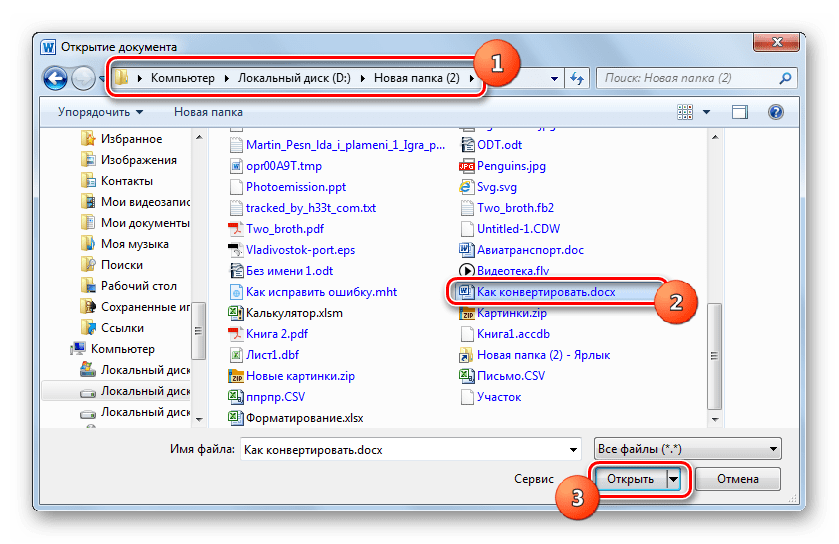
Task: Click Новая папка (2) in the breadcrumb
Action: click(x=416, y=78)
